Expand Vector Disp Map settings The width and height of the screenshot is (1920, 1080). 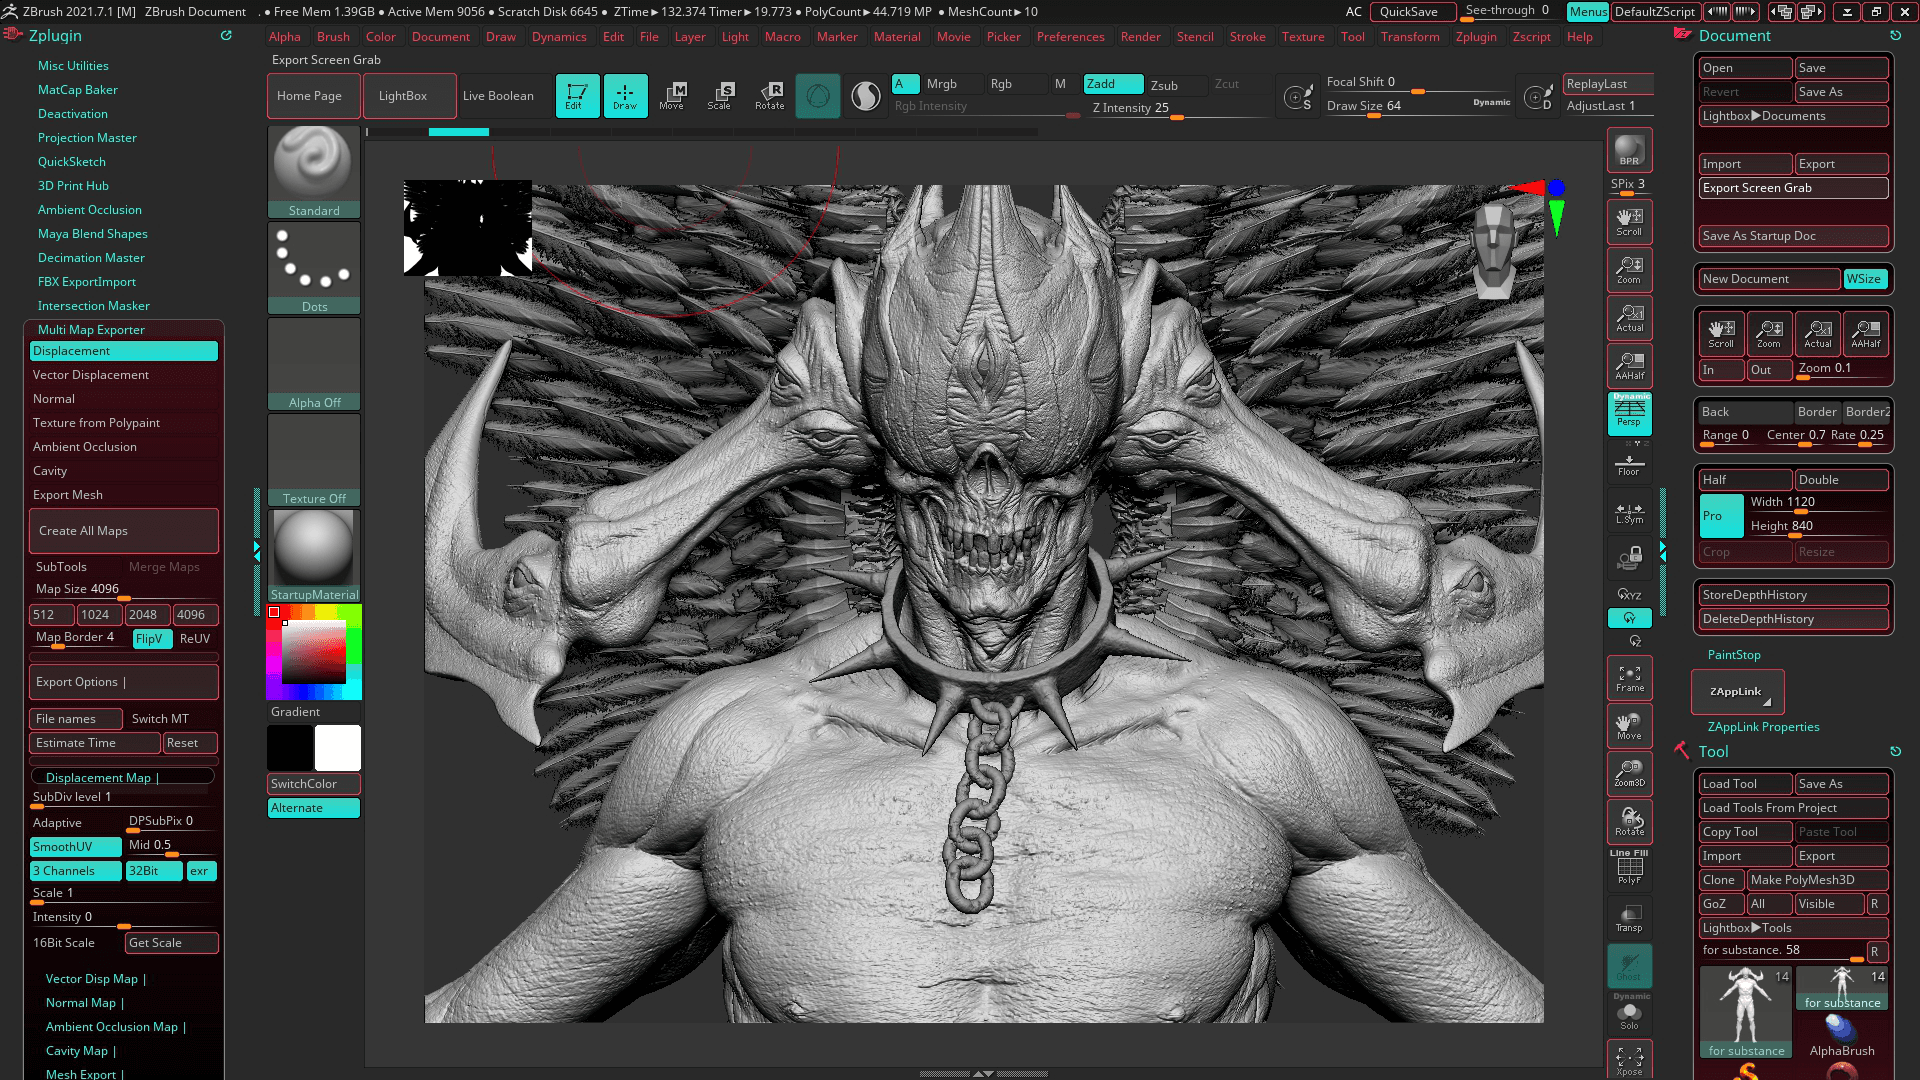[96, 979]
